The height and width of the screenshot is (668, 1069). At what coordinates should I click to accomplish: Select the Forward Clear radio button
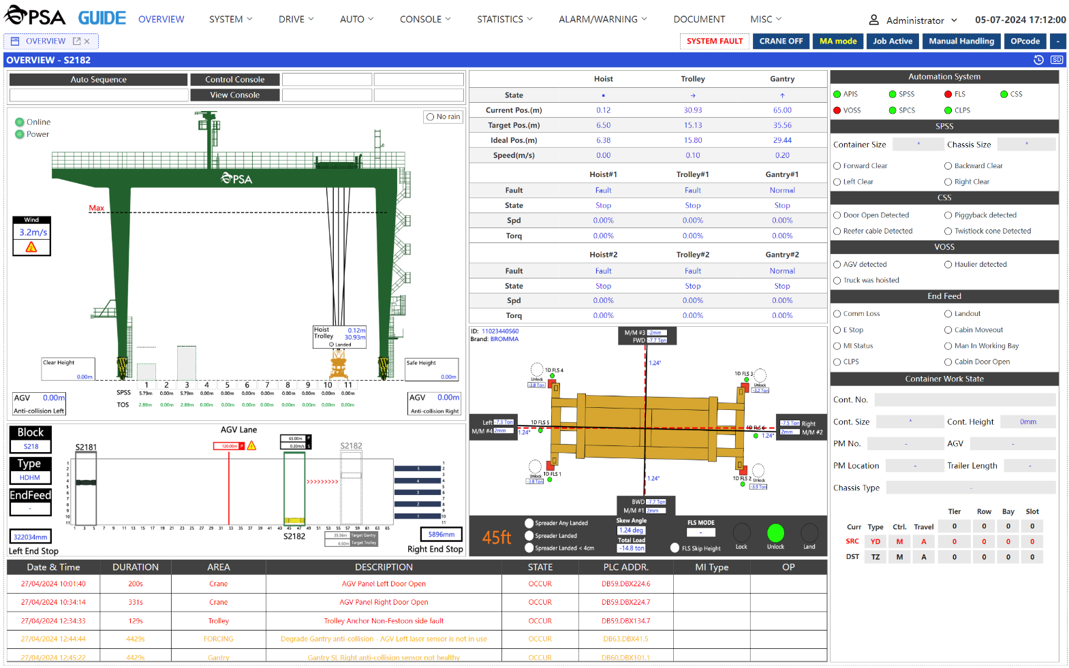pos(837,166)
